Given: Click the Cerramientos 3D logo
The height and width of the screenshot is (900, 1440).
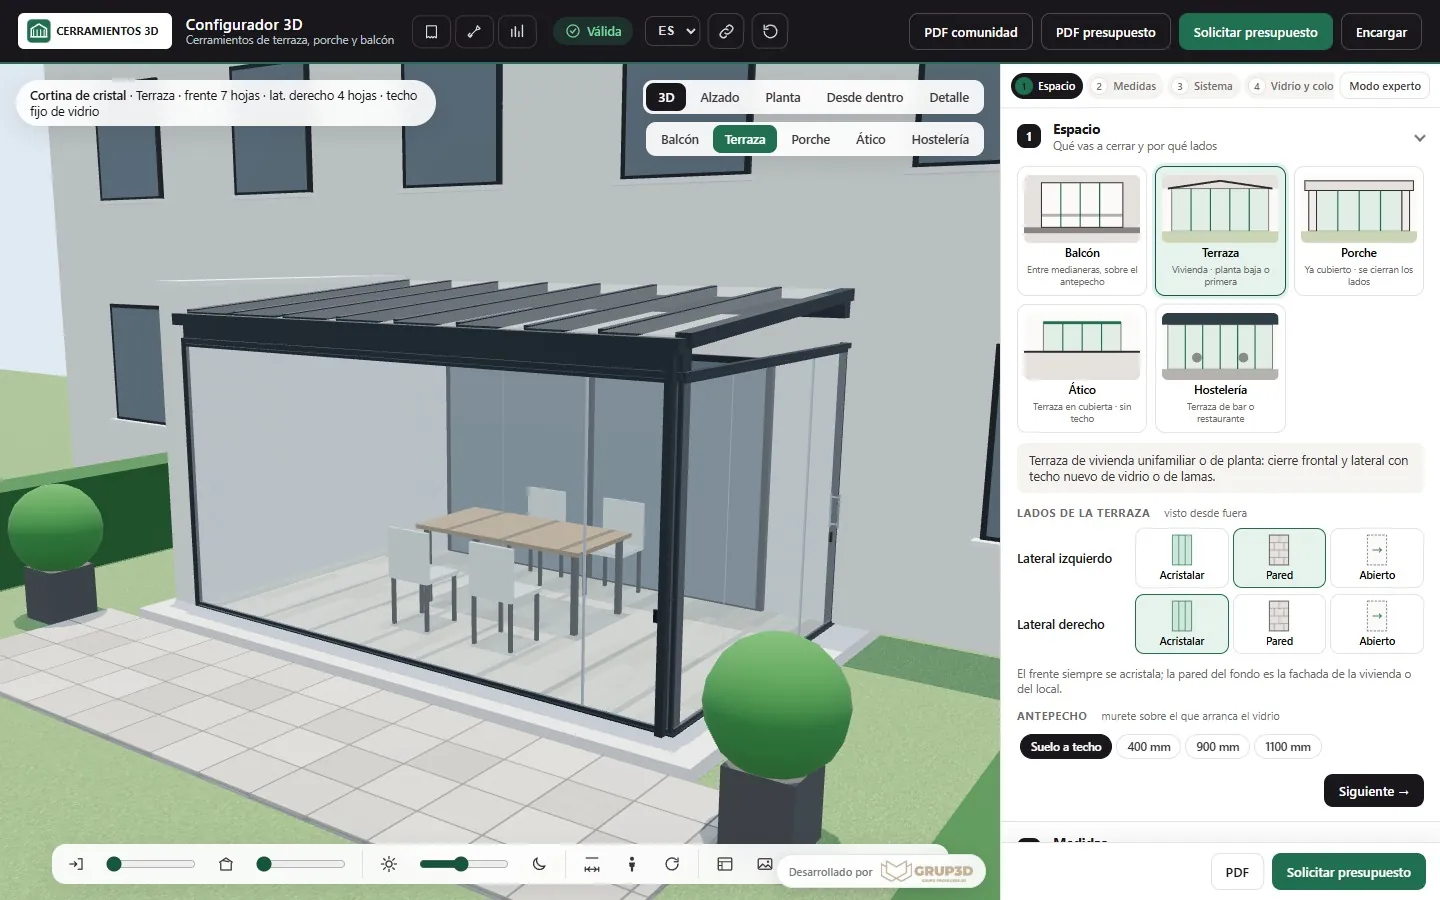Looking at the screenshot, I should pos(95,31).
